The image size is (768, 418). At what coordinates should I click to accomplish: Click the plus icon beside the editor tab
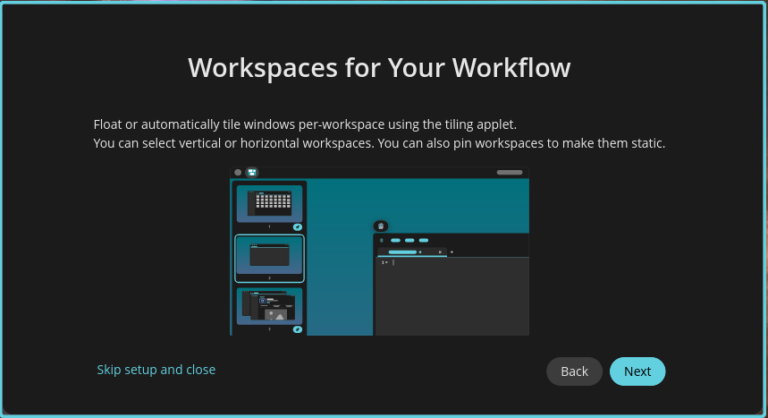point(451,252)
